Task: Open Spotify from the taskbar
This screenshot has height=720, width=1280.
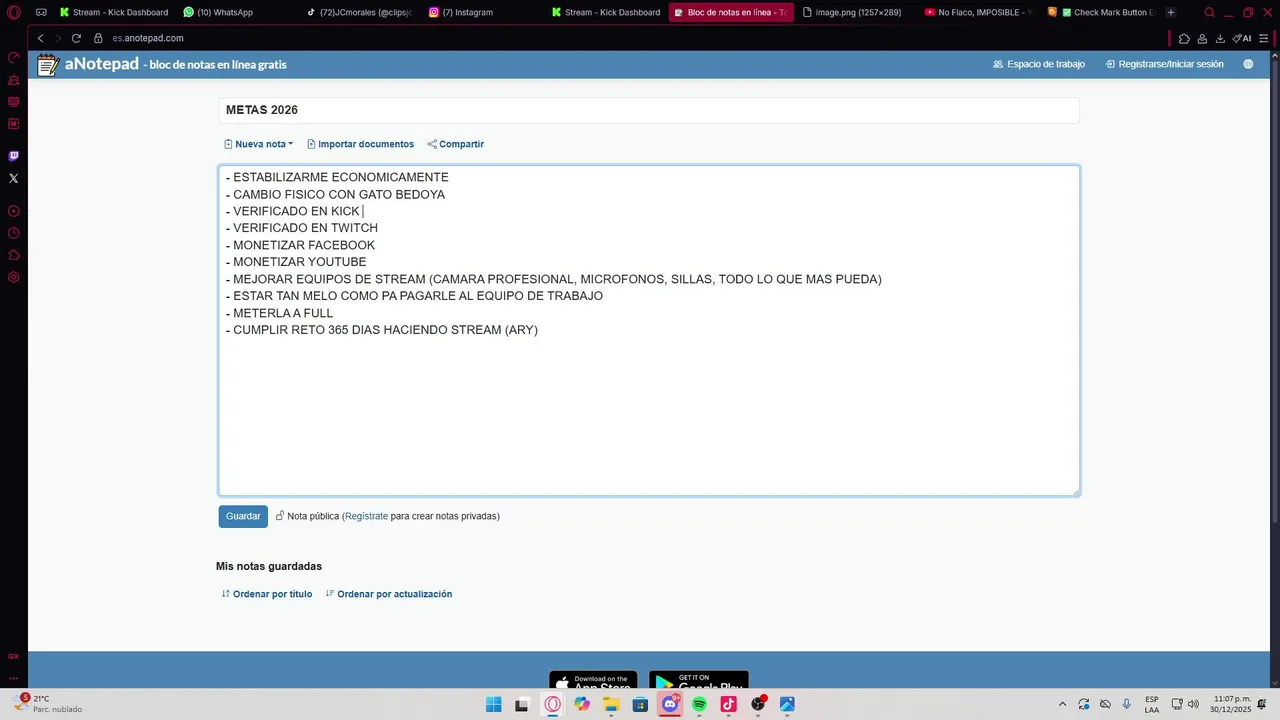Action: point(699,704)
